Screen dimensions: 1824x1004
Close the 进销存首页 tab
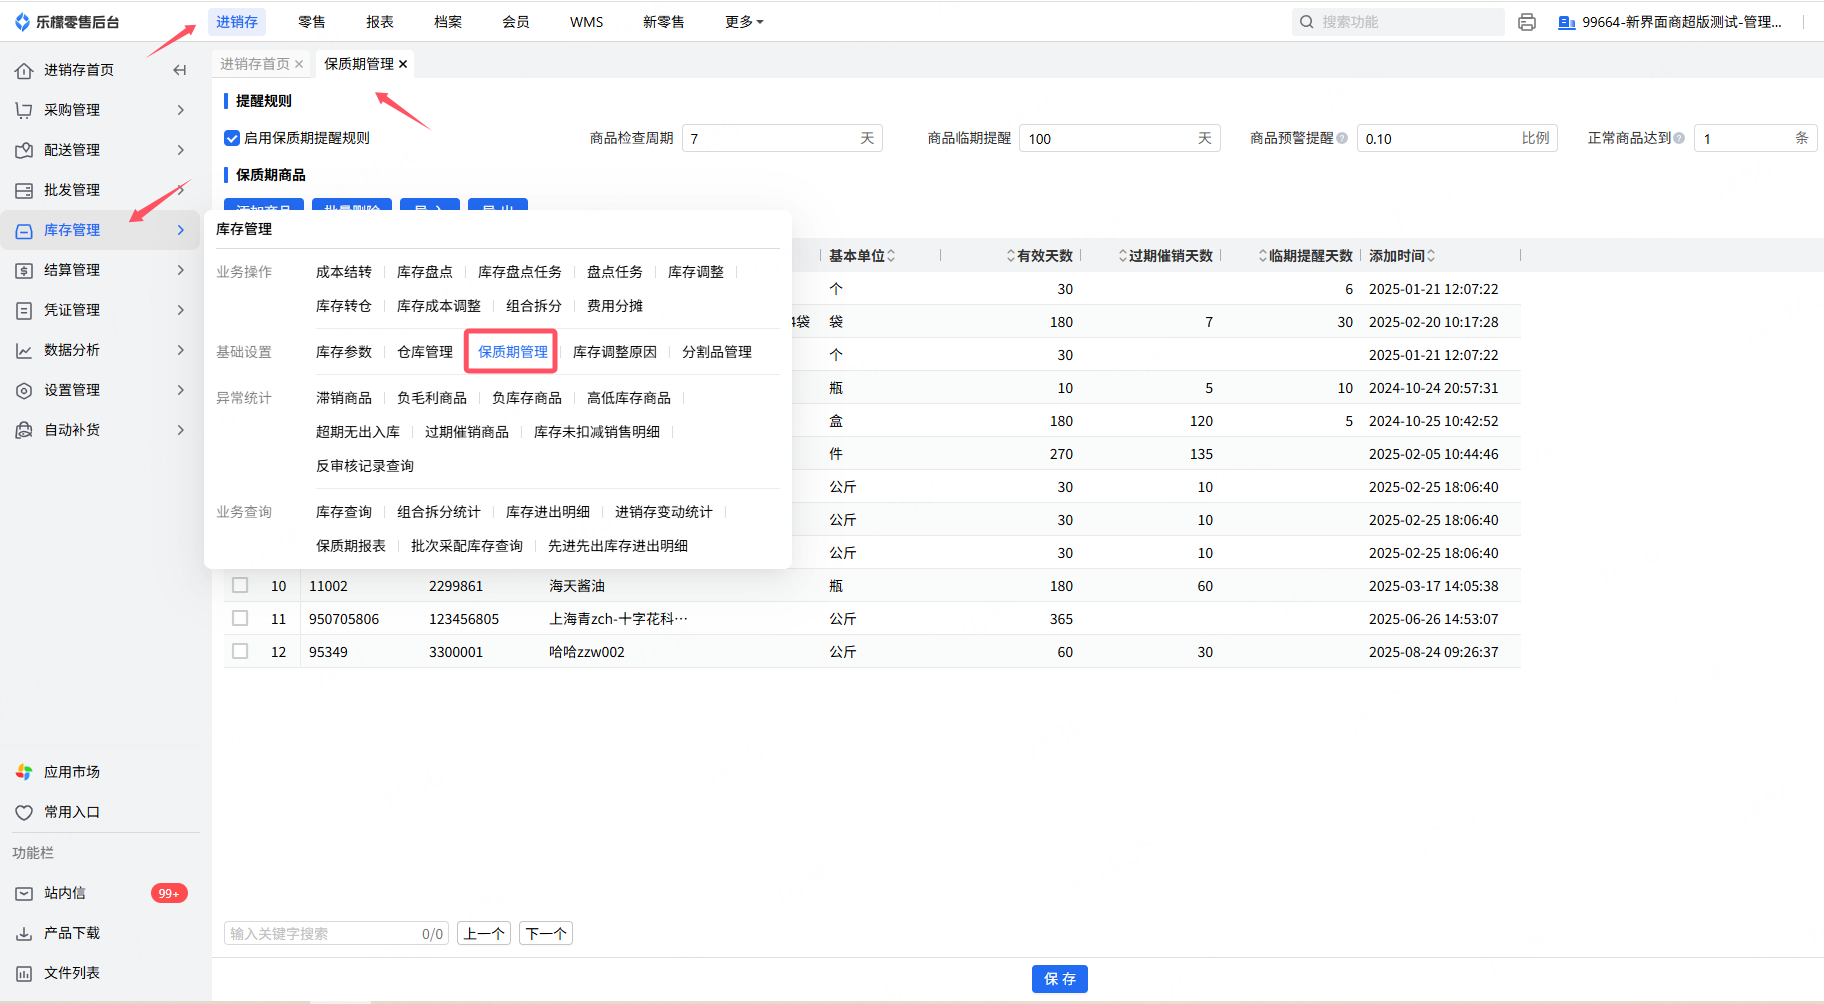(x=299, y=64)
